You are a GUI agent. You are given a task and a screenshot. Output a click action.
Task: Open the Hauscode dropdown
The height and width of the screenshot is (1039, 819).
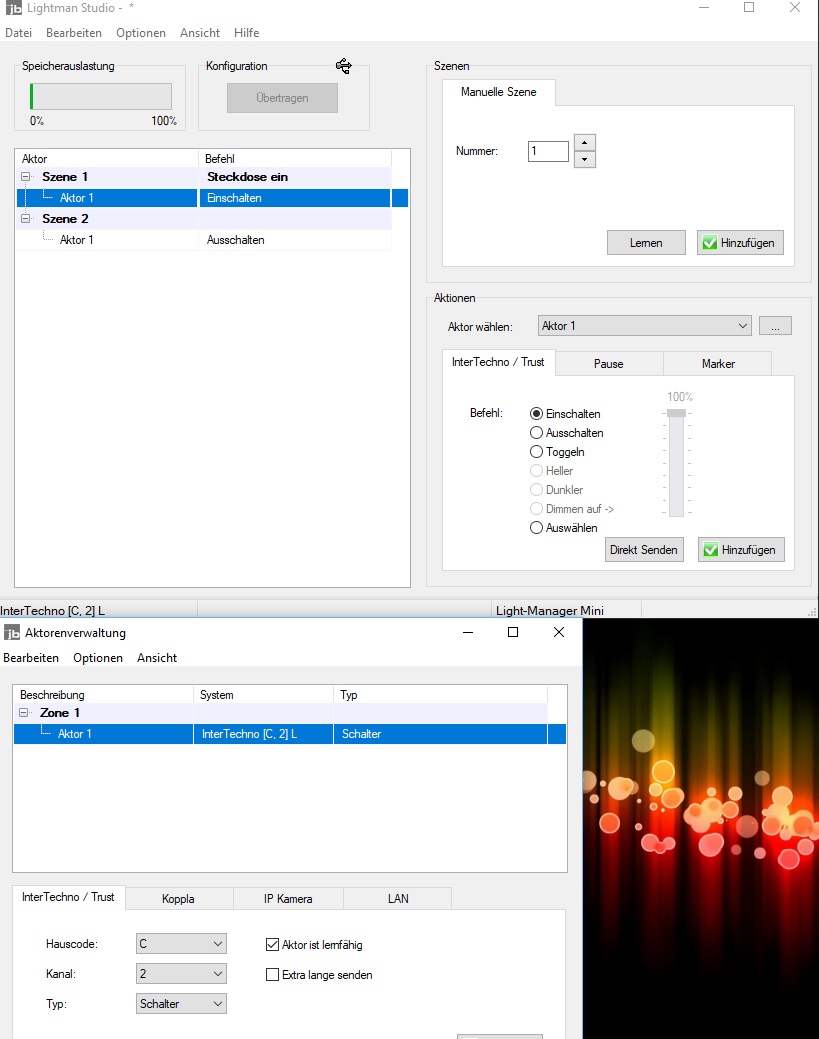[x=181, y=944]
